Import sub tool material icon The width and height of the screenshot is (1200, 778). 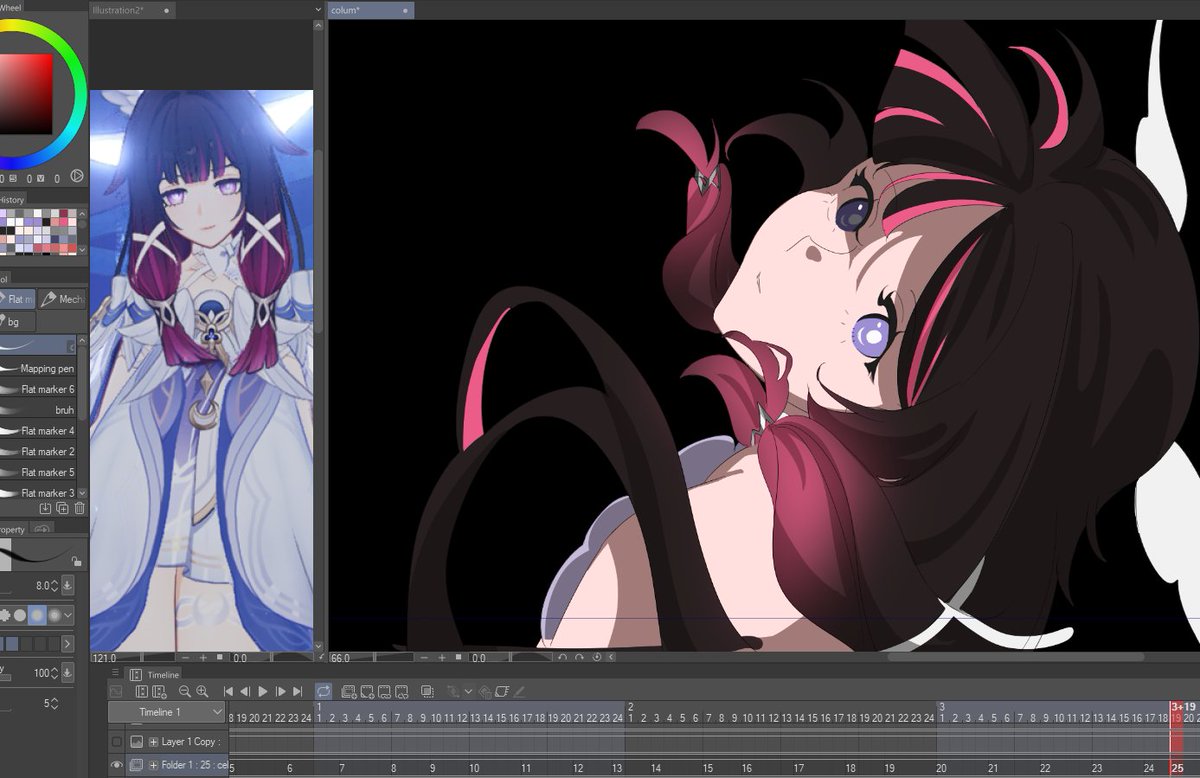point(45,509)
